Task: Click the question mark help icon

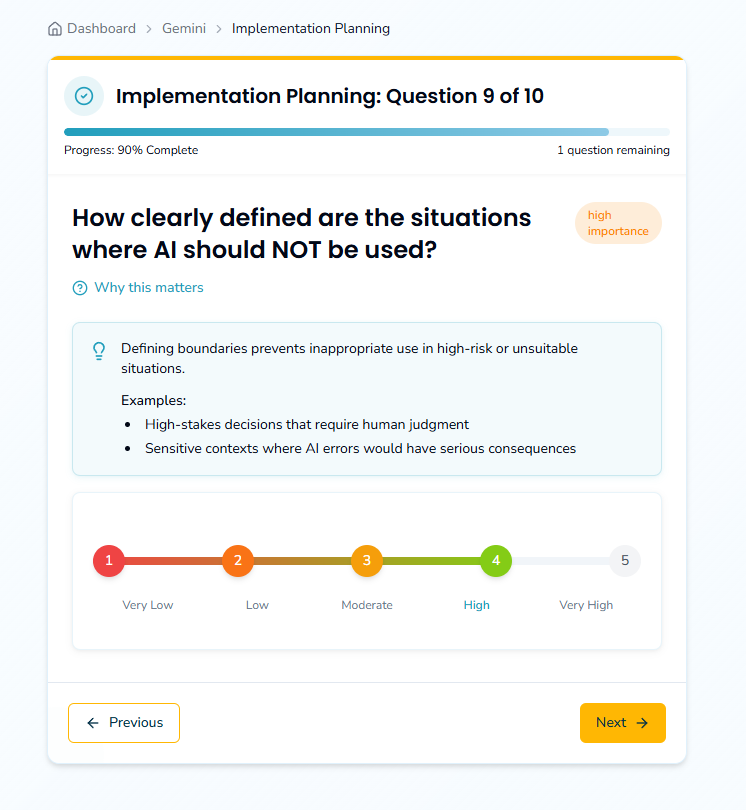Action: tap(80, 288)
